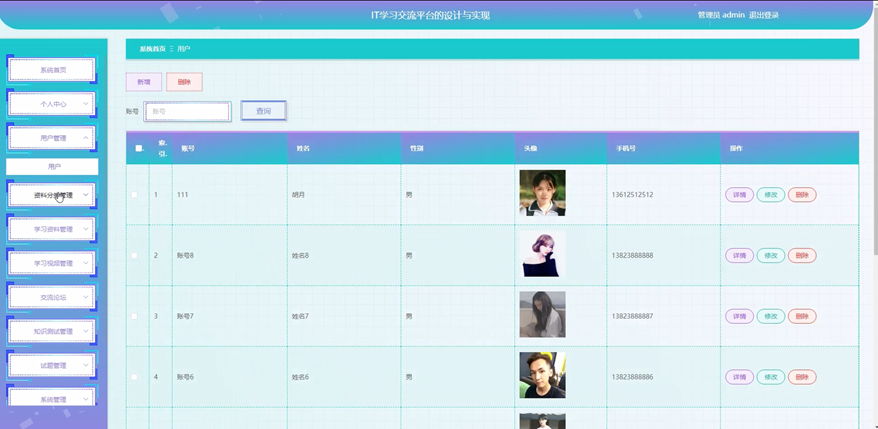Expand the 知识测试管理 sidebar menu

pos(52,332)
